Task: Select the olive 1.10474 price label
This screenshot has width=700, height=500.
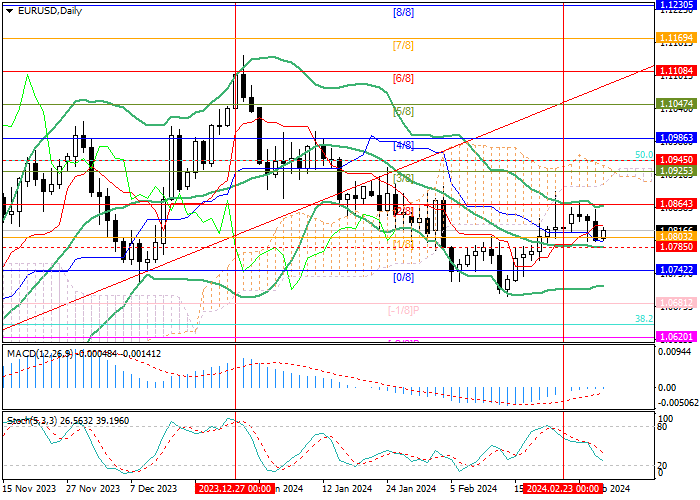Action: pyautogui.click(x=676, y=104)
